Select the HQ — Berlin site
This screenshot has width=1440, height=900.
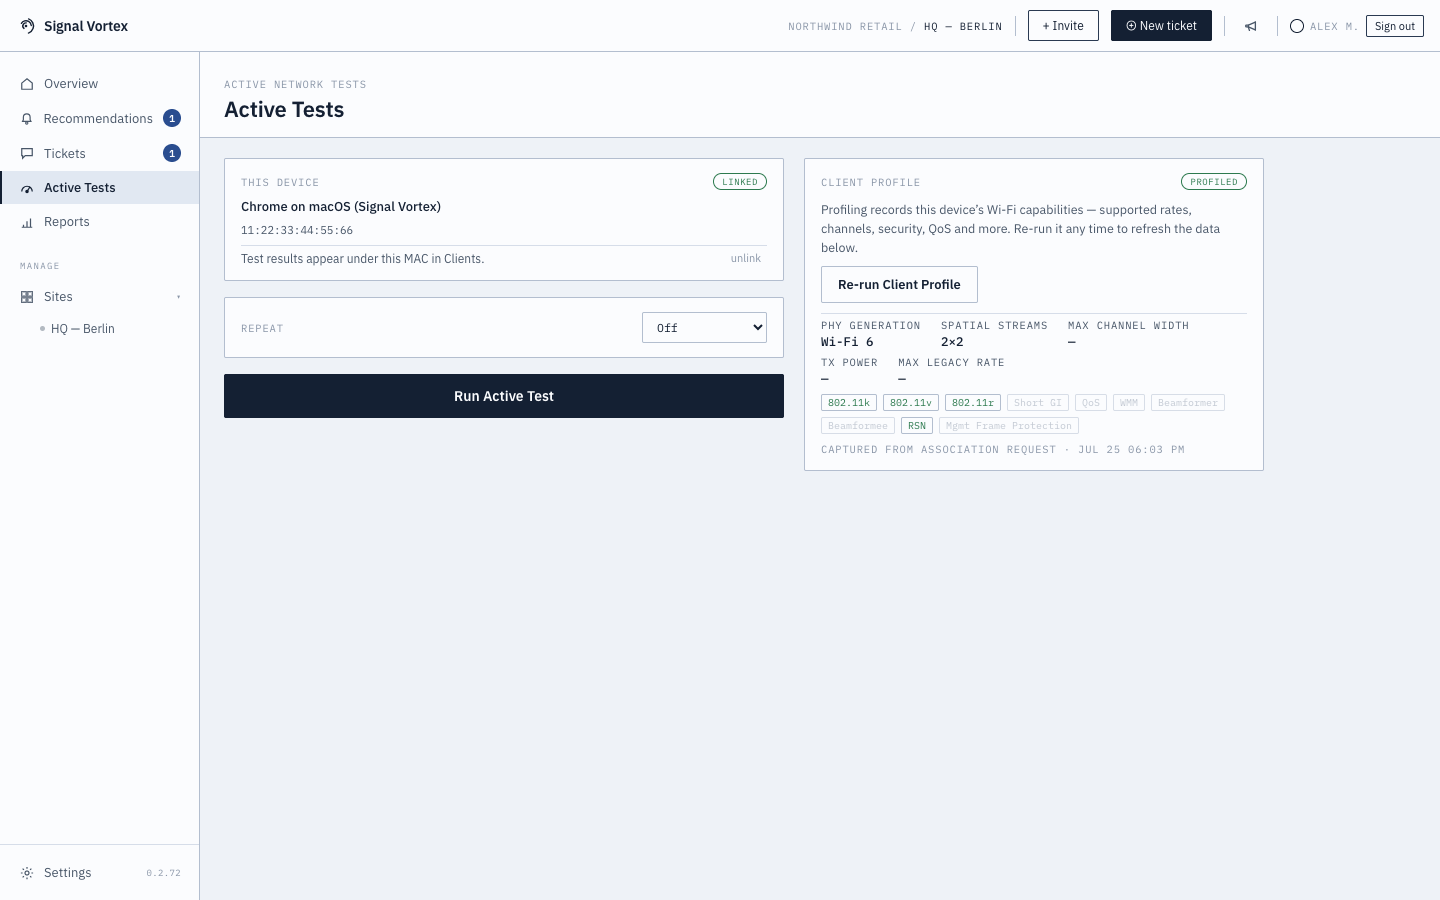pyautogui.click(x=83, y=329)
